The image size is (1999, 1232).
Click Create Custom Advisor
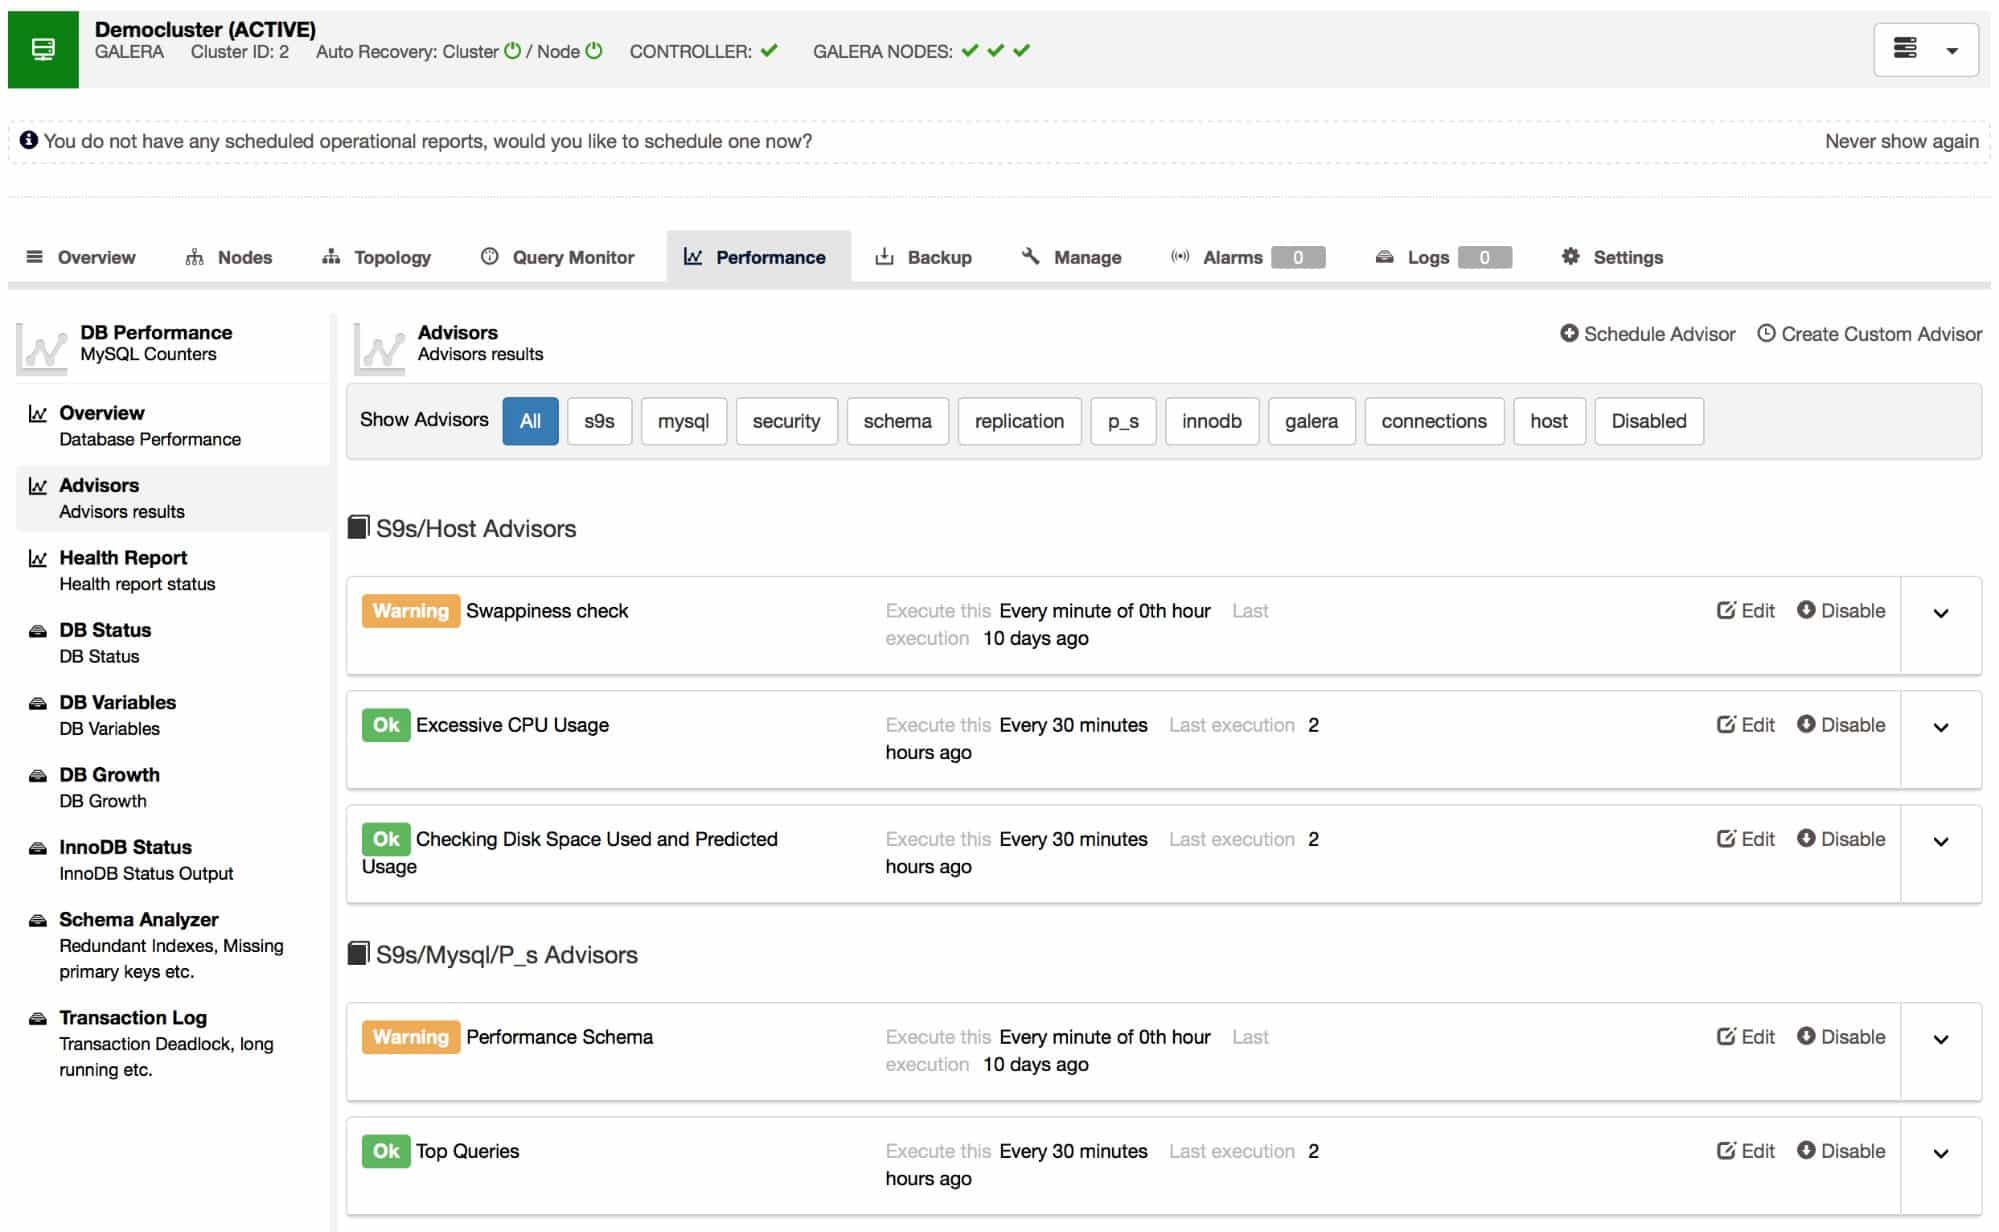click(x=1870, y=334)
